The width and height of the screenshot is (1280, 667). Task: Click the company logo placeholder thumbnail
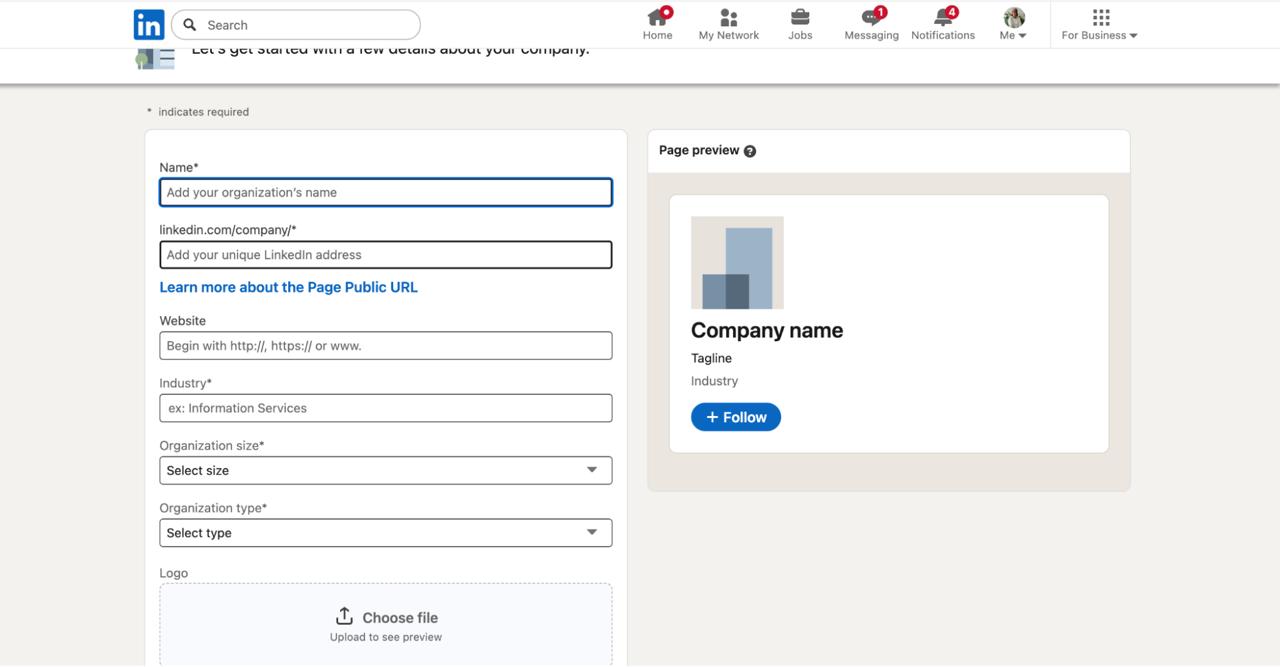tap(737, 263)
